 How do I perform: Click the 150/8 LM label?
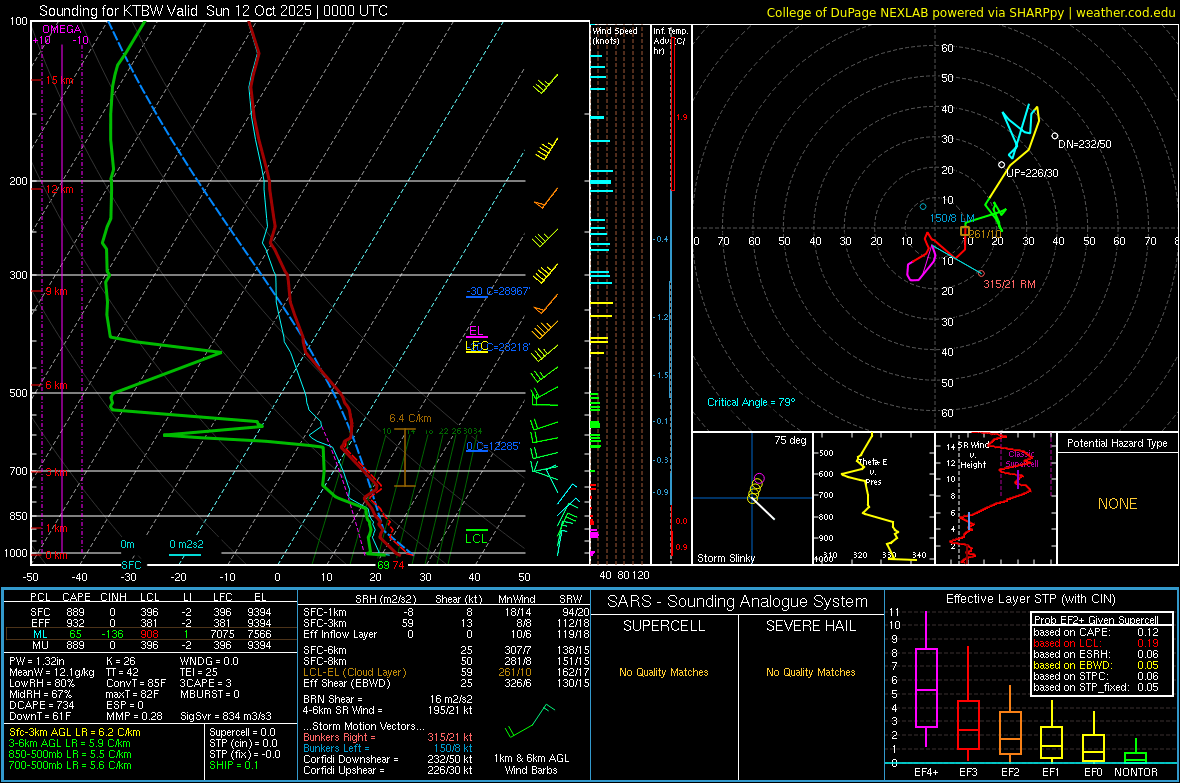click(952, 218)
